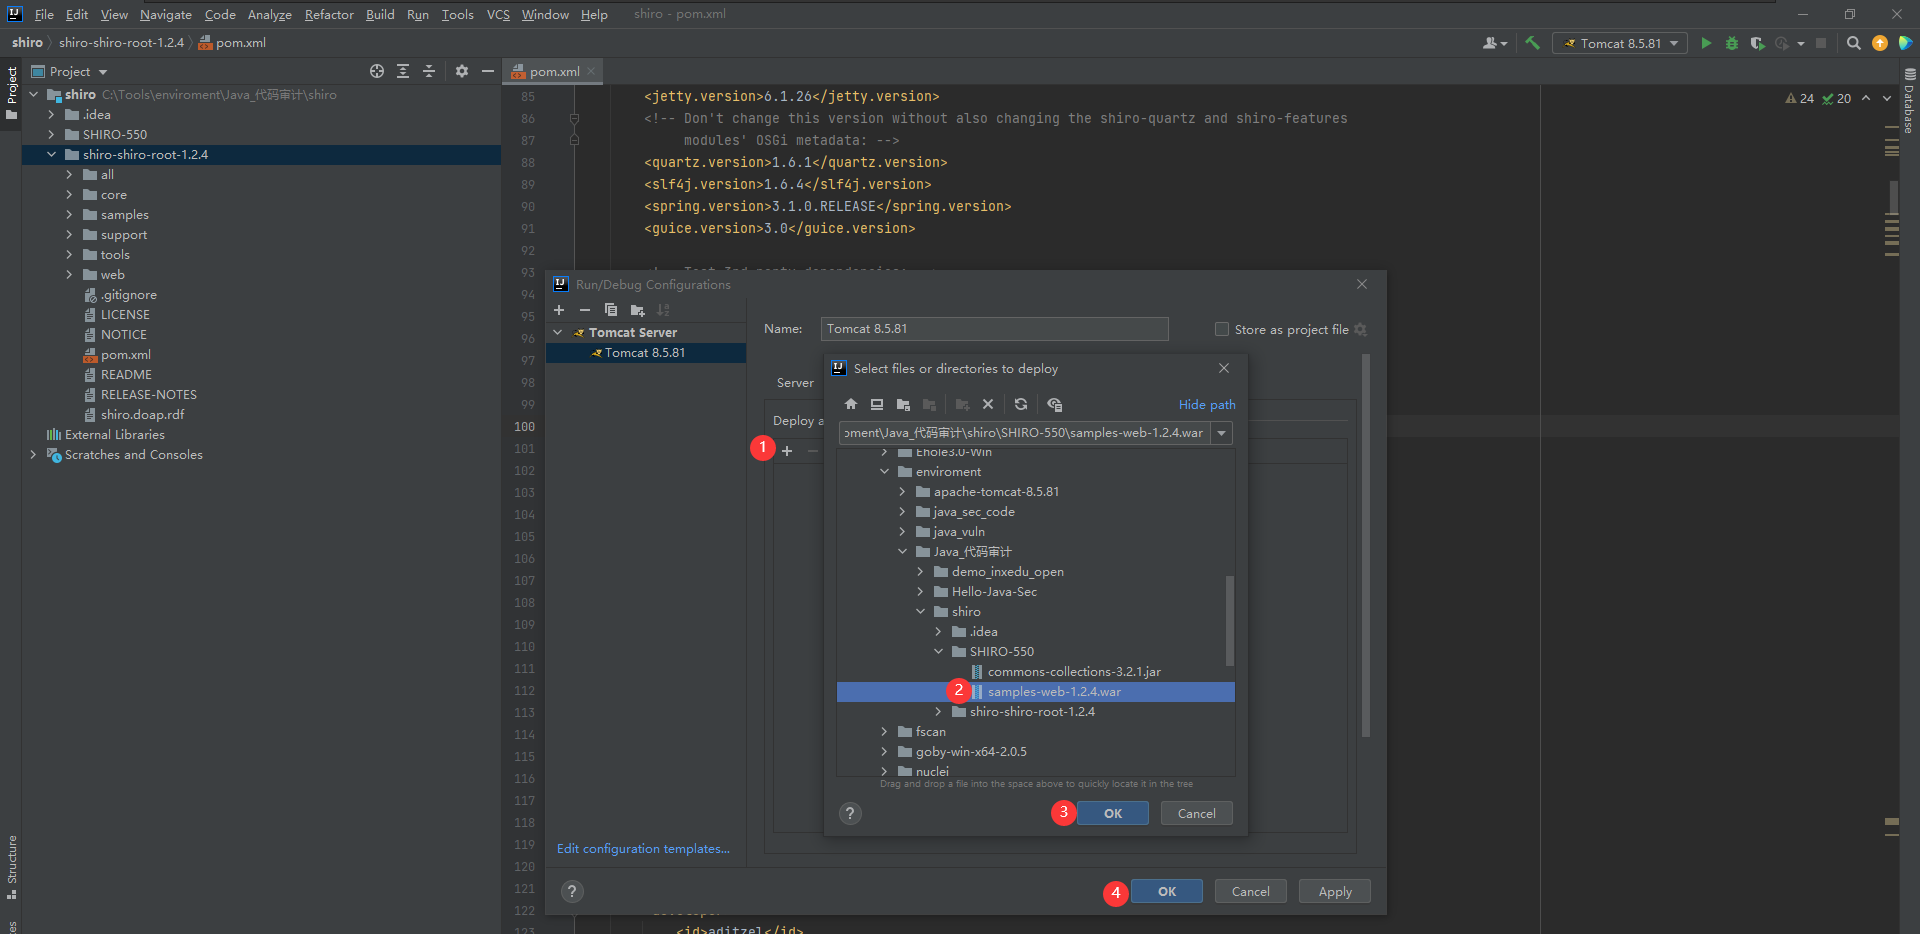1920x934 pixels.
Task: Open path history dropdown in file chooser
Action: click(1221, 433)
